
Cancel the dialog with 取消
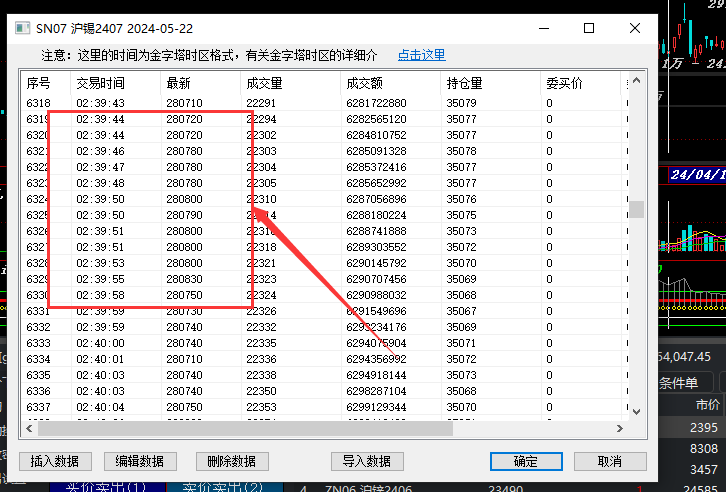point(610,461)
